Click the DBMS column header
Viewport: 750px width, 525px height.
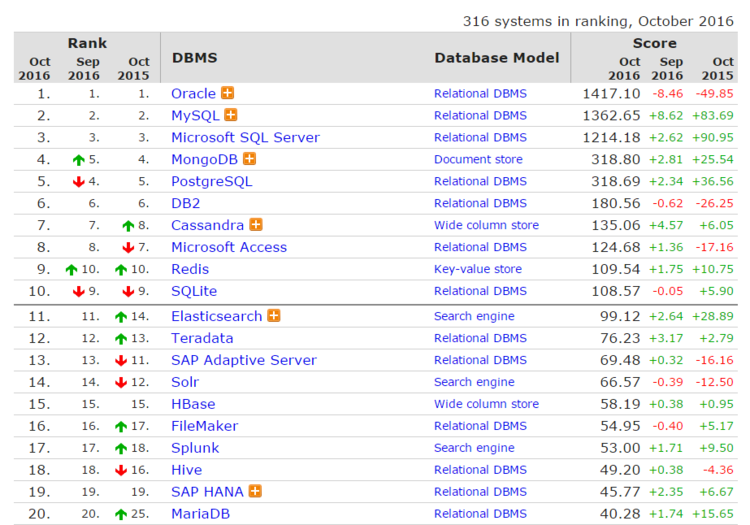195,58
